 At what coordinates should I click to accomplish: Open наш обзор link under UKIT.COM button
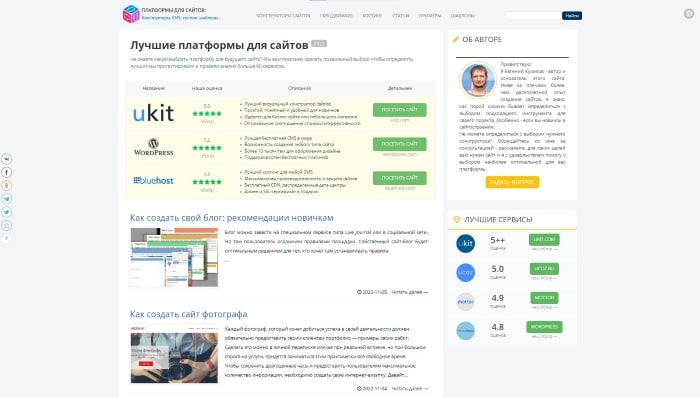pyautogui.click(x=544, y=249)
